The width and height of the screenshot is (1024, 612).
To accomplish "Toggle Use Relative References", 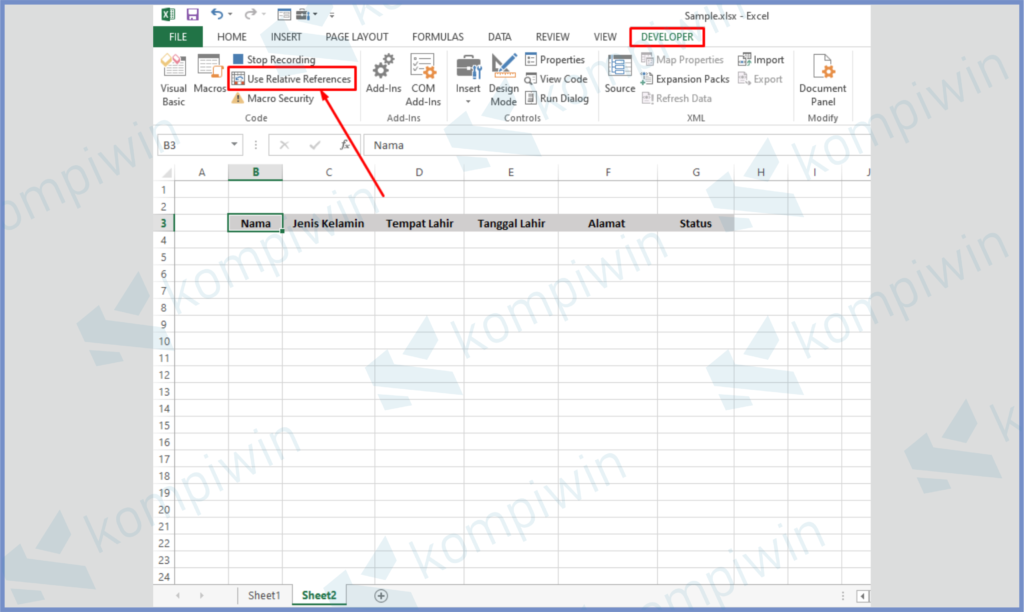I will pos(291,79).
